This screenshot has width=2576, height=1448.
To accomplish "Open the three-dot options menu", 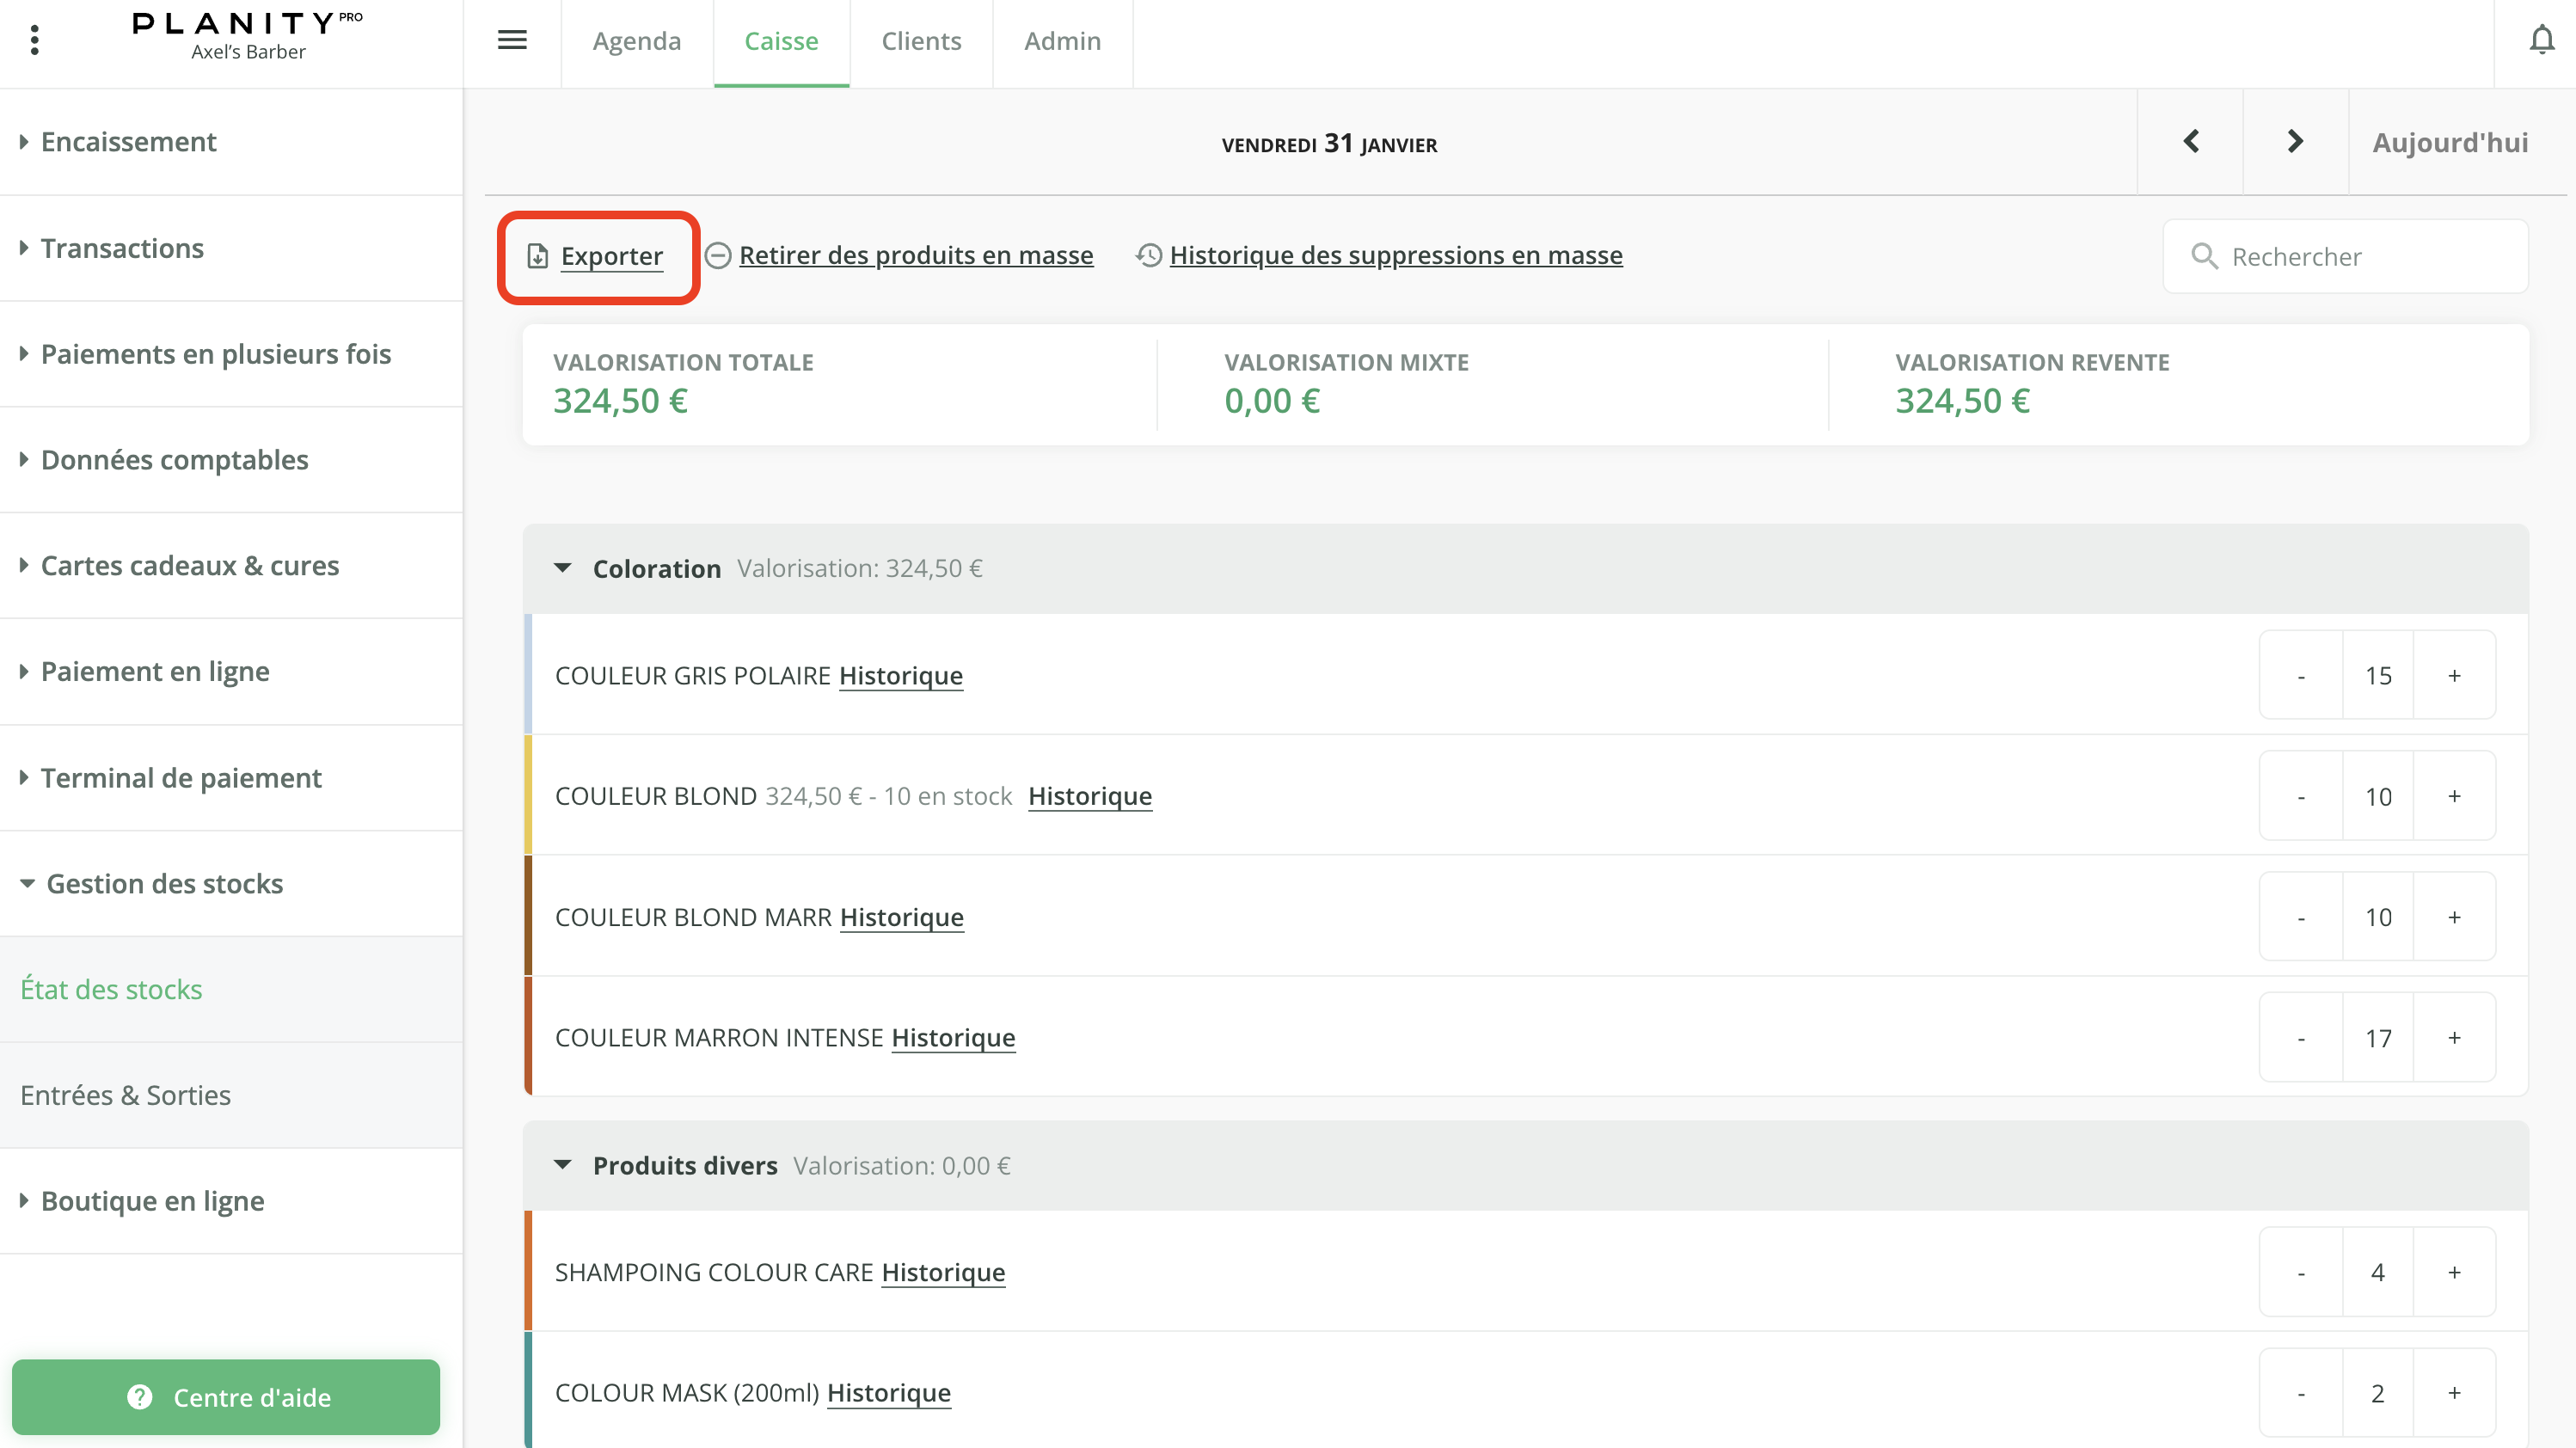I will click(35, 40).
